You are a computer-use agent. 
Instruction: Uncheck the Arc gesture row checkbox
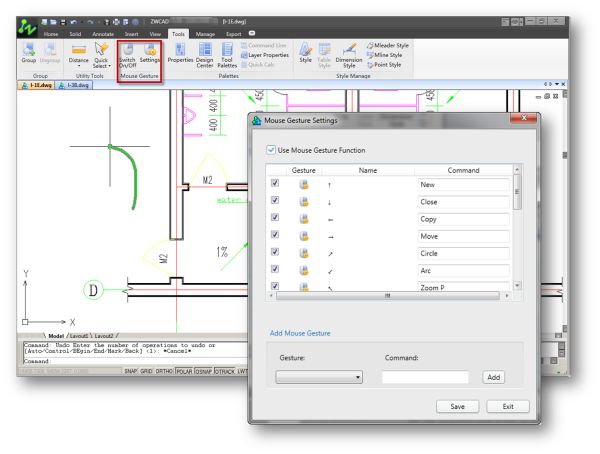(275, 269)
